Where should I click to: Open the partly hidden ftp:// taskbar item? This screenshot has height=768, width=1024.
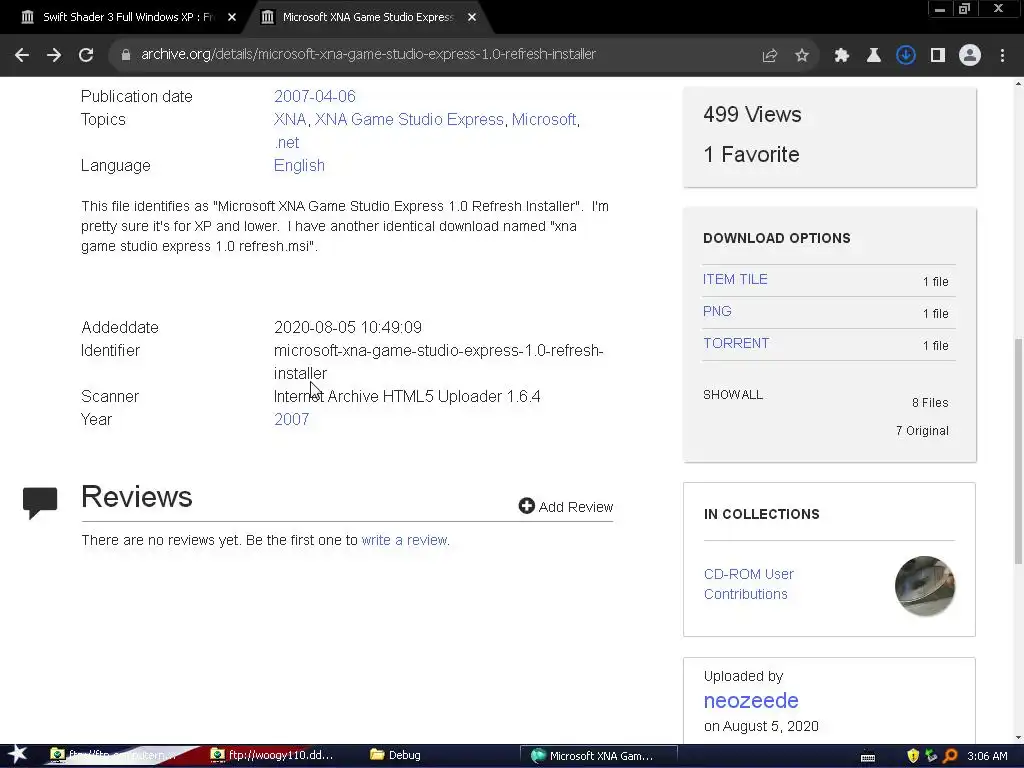pos(114,755)
